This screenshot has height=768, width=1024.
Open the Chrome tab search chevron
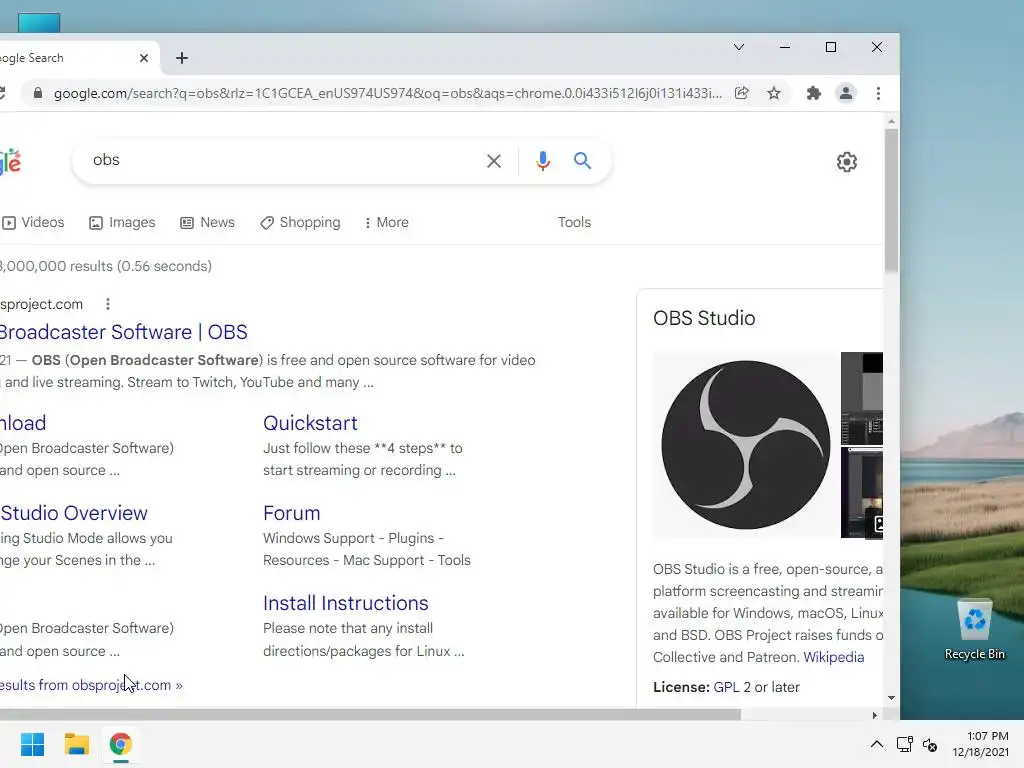[739, 47]
